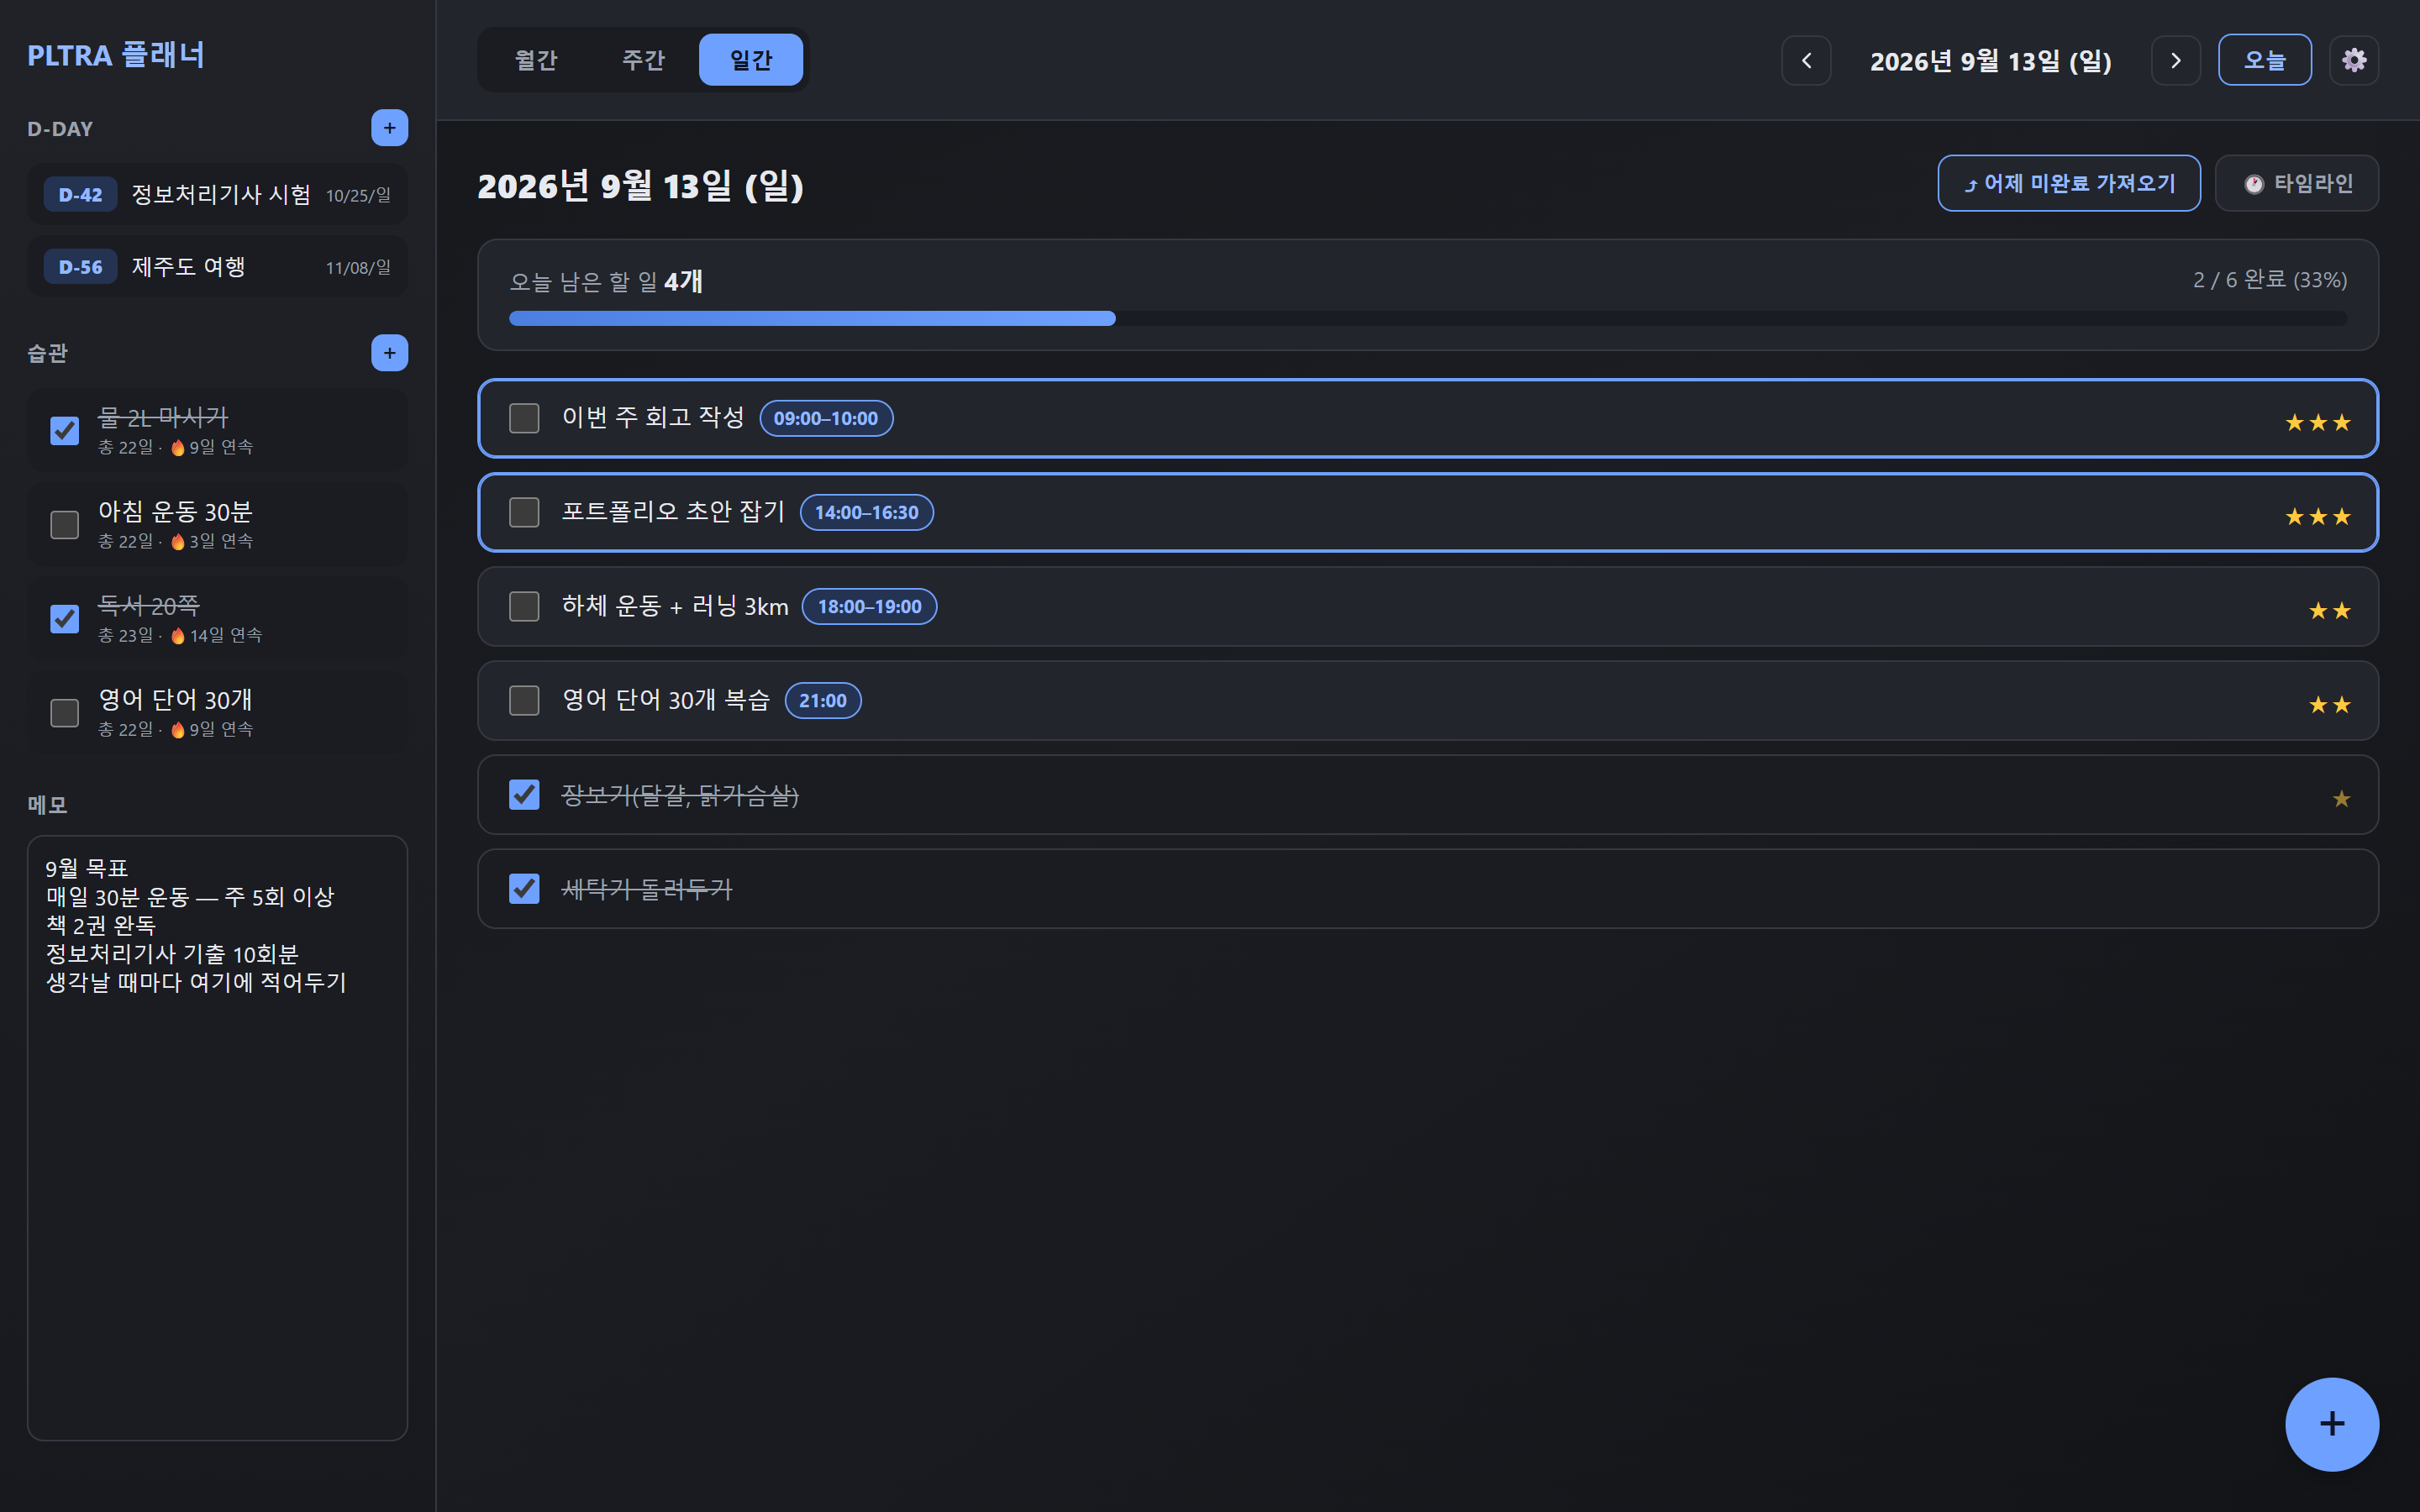The image size is (2420, 1512).
Task: Check off the 하체 운동 + 러닝 3km task
Action: (524, 606)
